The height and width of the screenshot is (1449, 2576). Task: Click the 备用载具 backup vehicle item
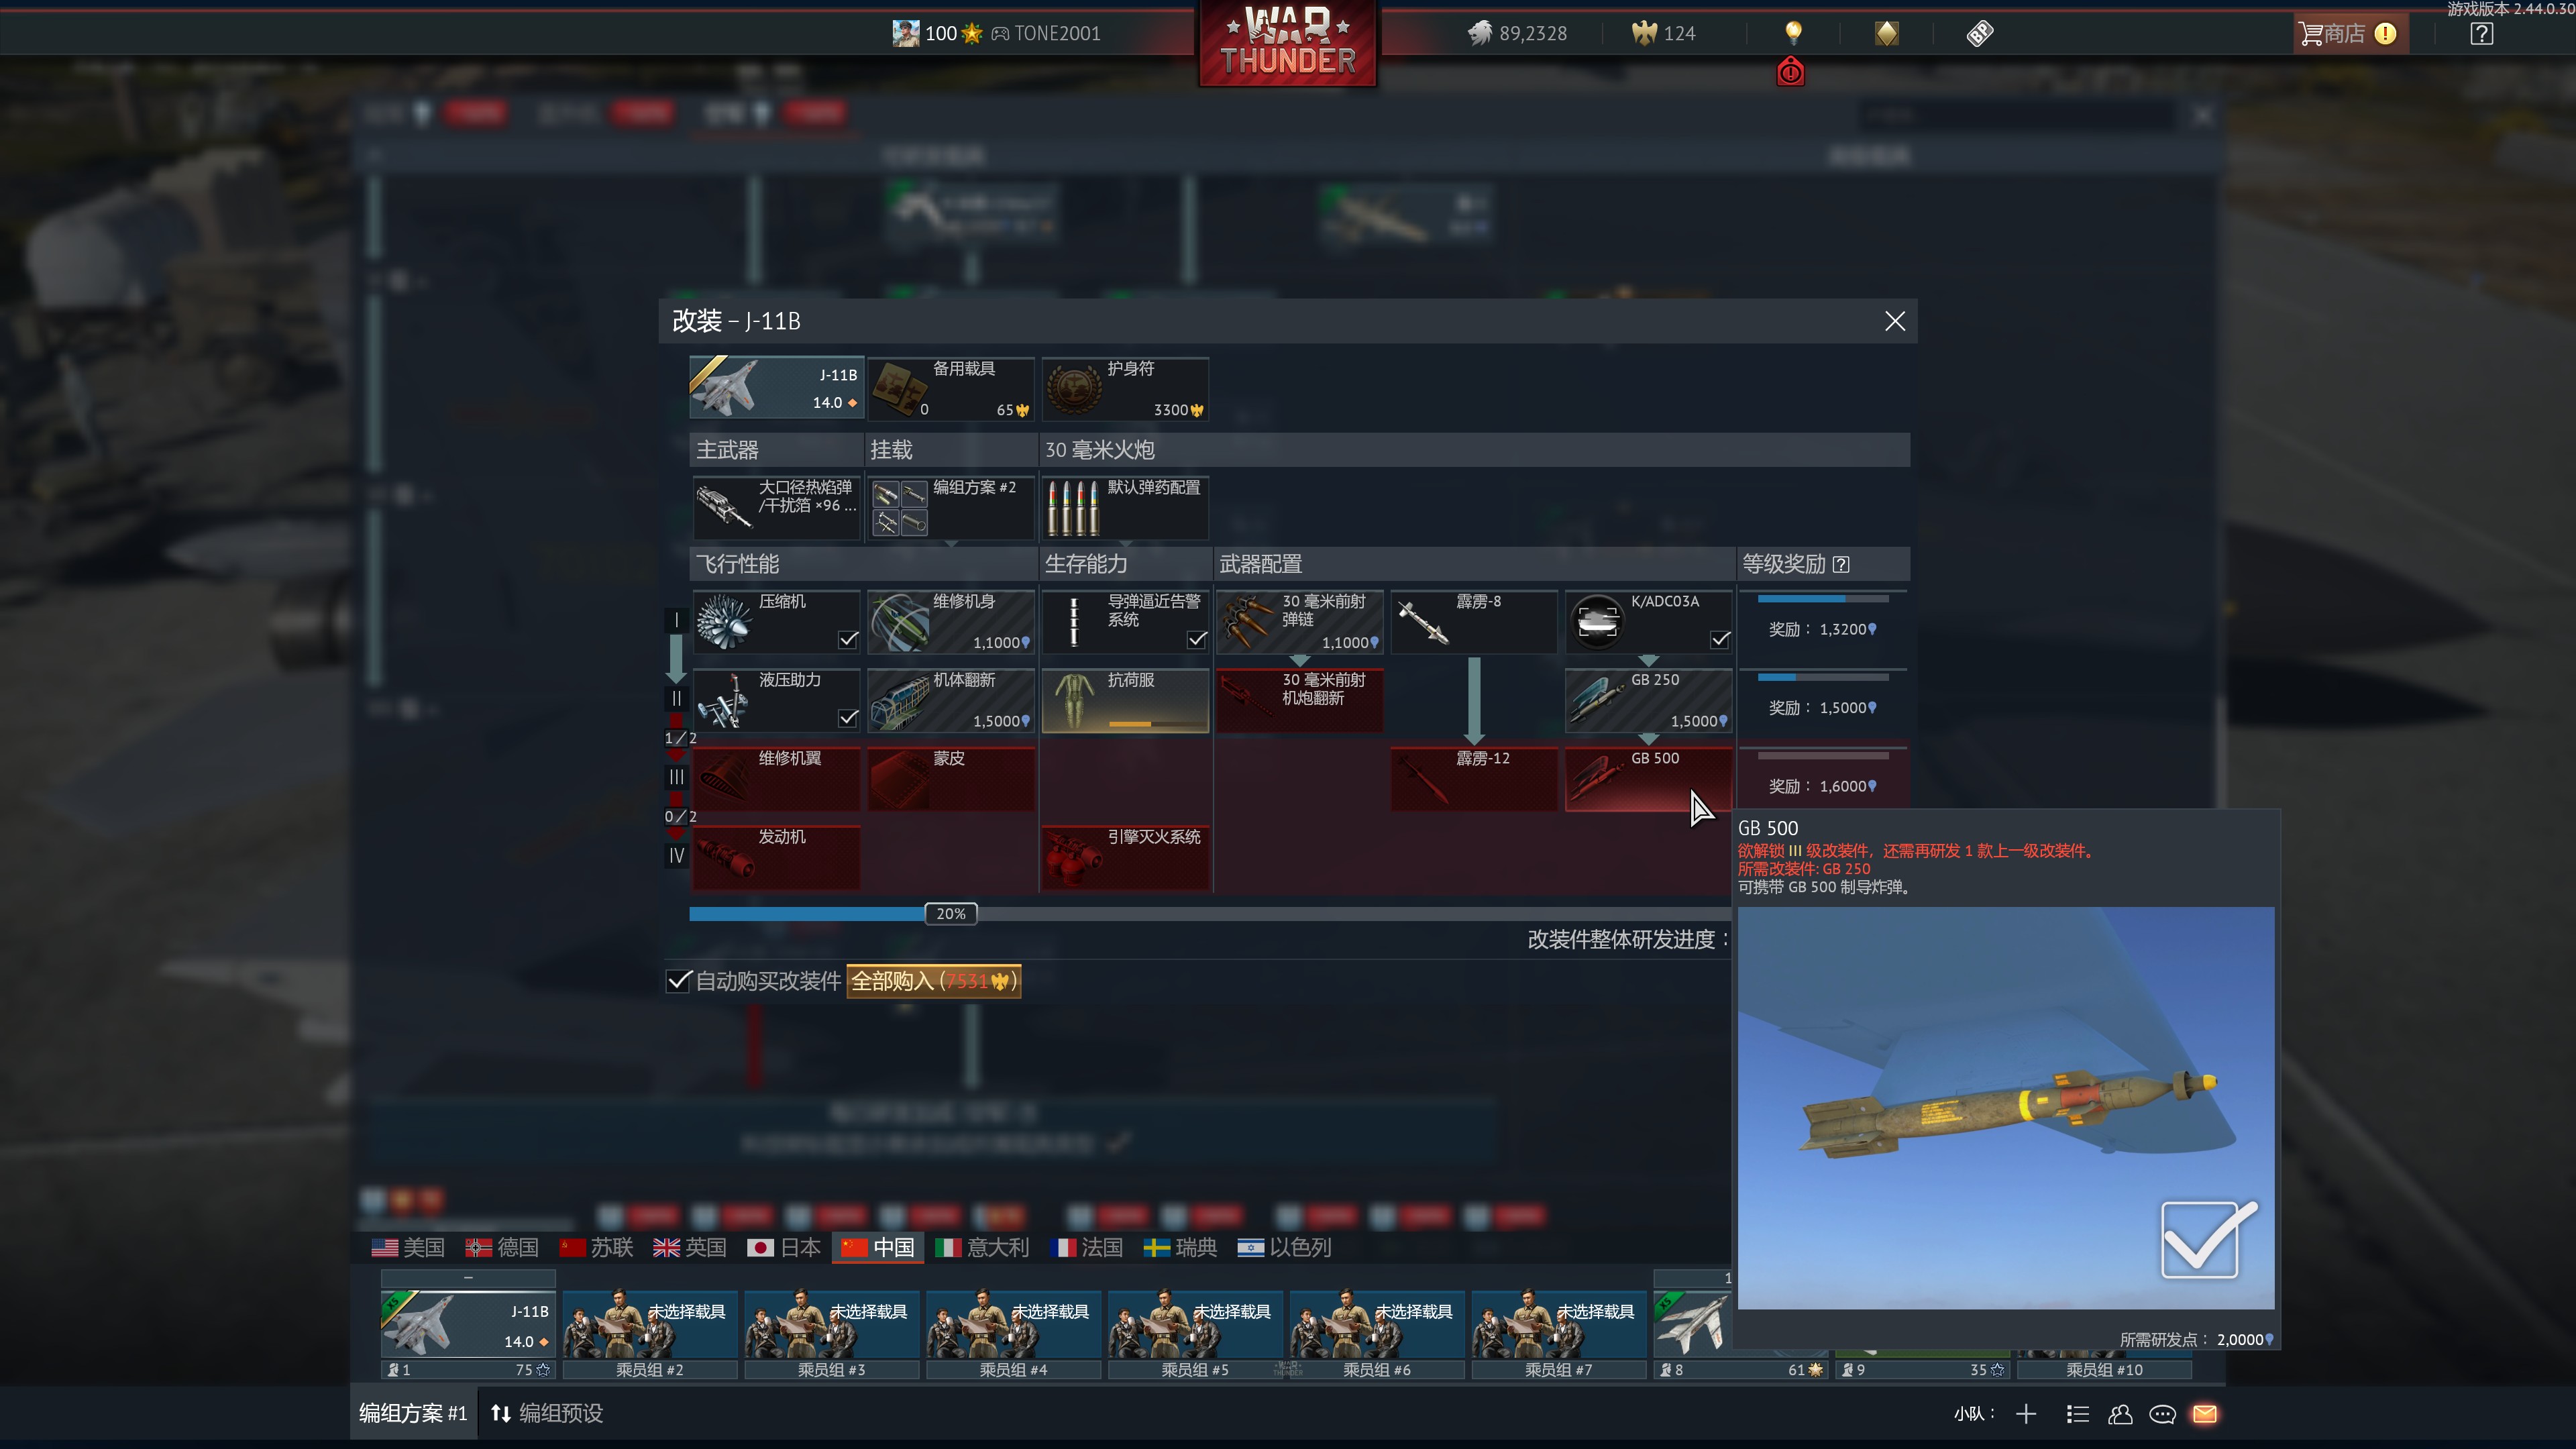coord(951,388)
